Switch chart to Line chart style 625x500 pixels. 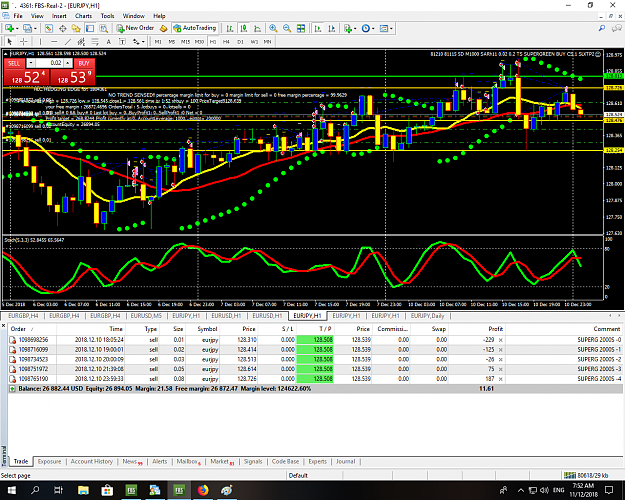tap(257, 28)
